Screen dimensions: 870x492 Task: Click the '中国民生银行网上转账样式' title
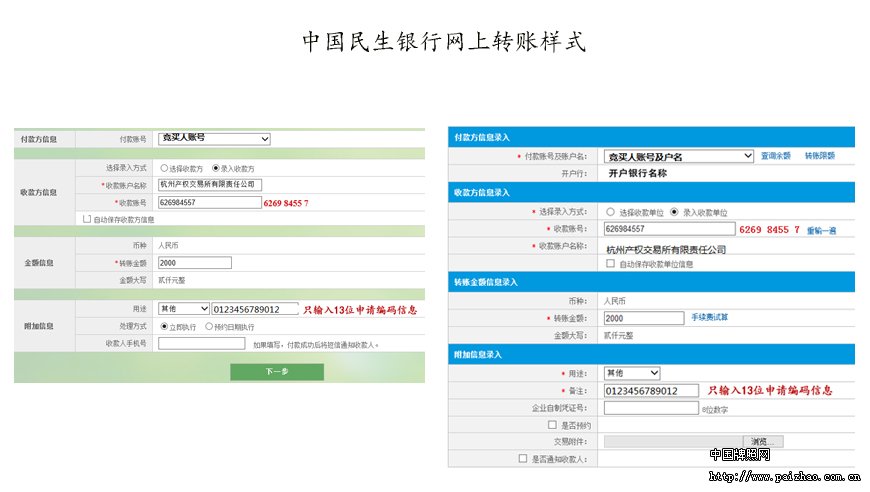click(444, 42)
